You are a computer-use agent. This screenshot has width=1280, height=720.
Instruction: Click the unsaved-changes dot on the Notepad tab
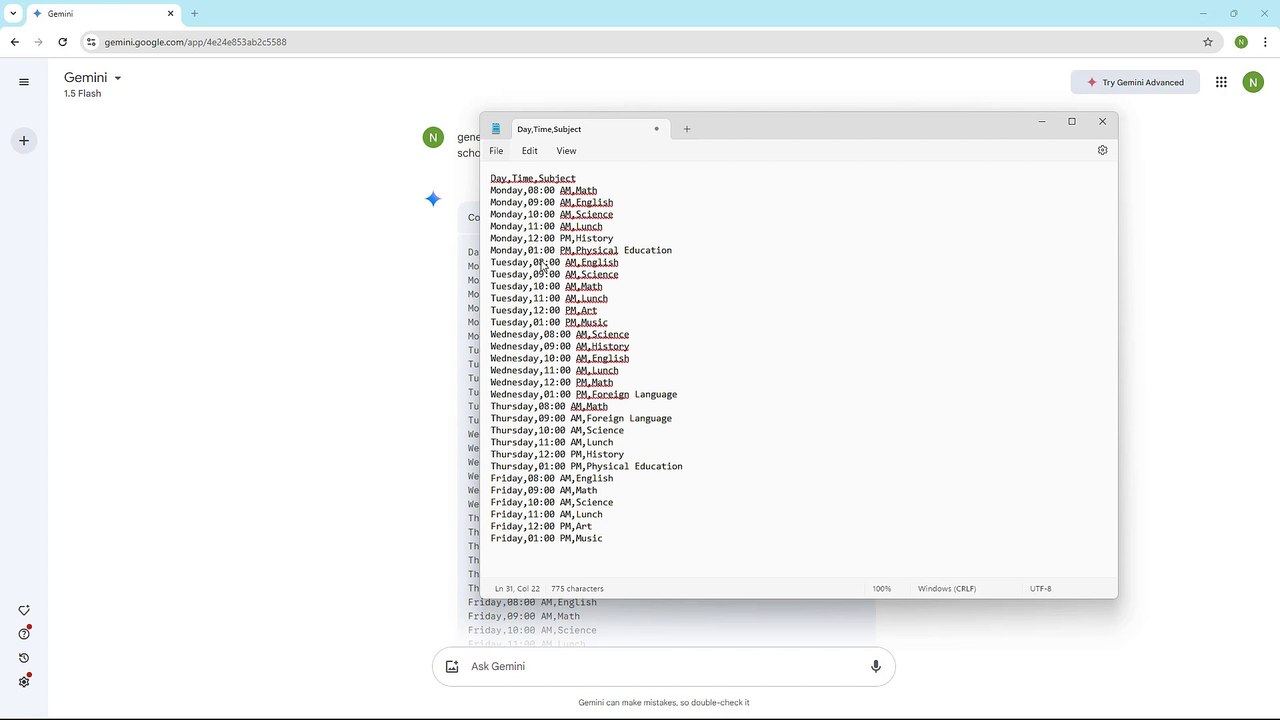[656, 129]
